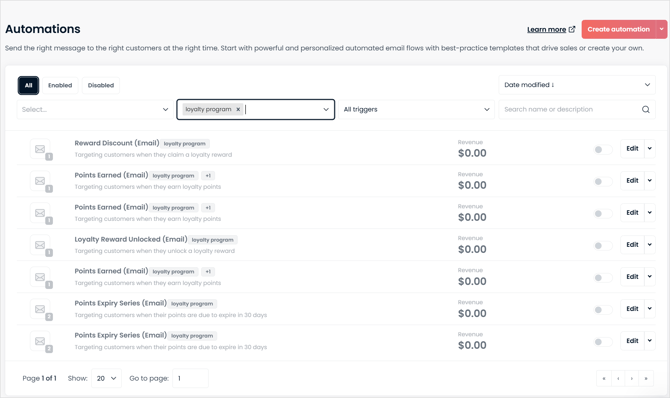Toggle the Loyalty Reward Unlocked (Email) switch
The width and height of the screenshot is (670, 398).
[602, 245]
